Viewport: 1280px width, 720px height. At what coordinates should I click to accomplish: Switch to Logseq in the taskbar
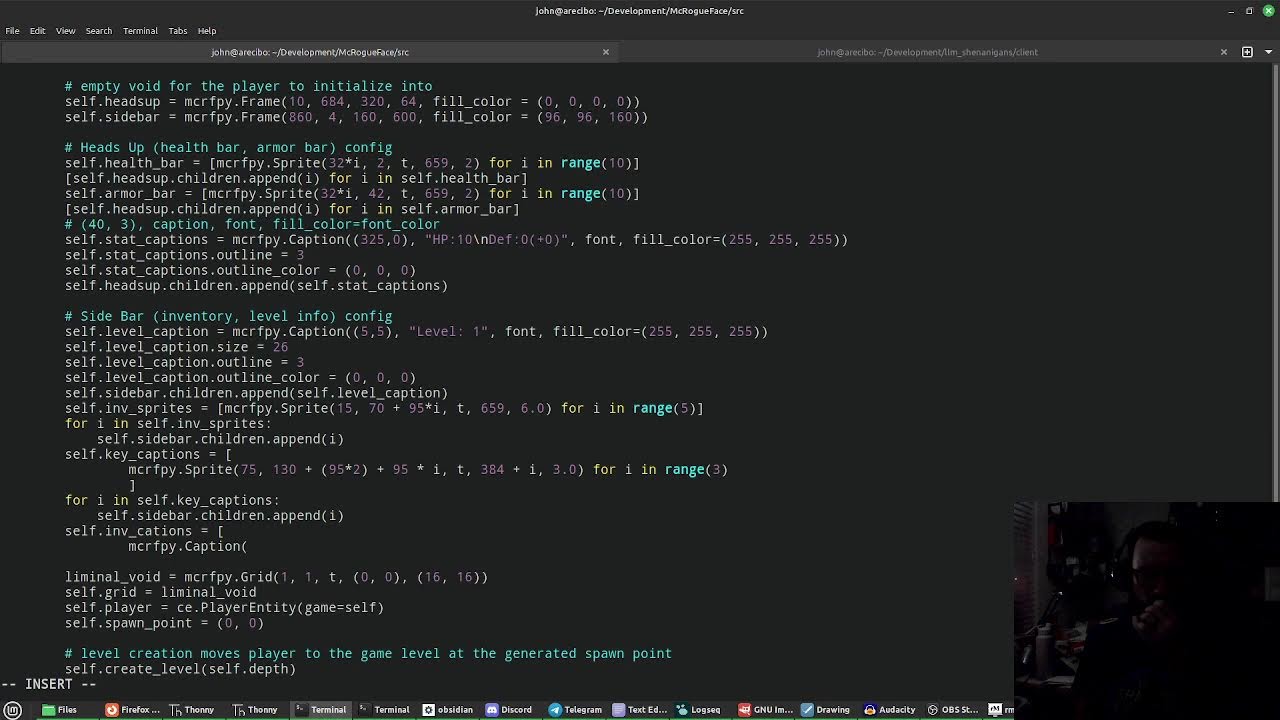tap(699, 710)
